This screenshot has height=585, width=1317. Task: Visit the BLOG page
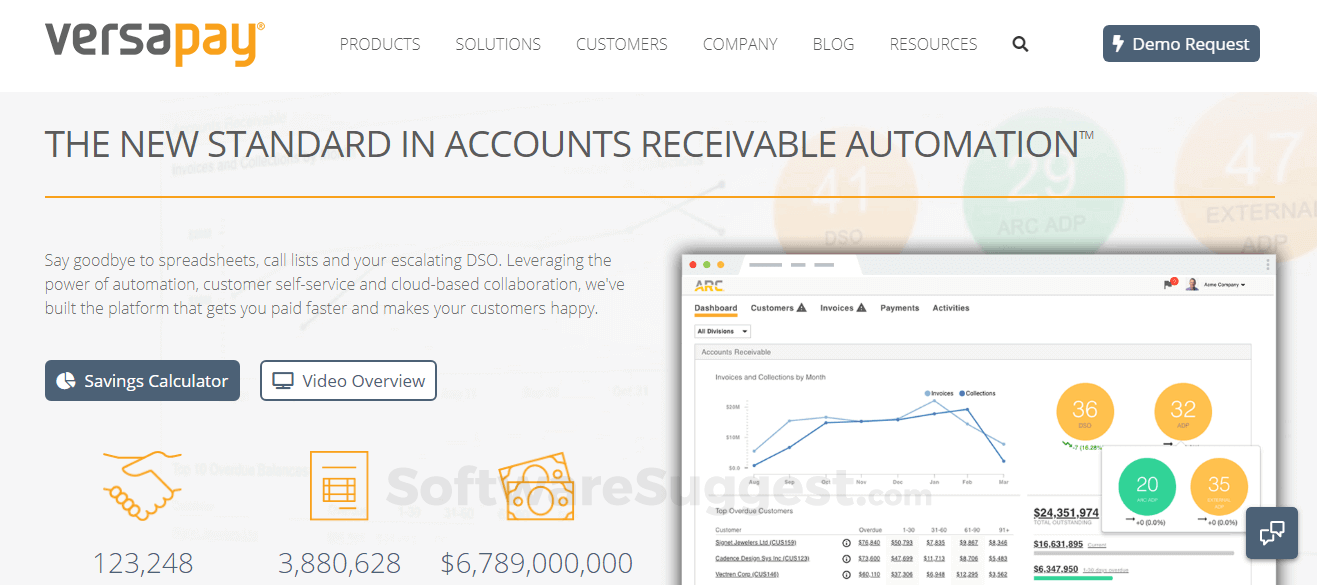[x=833, y=44]
